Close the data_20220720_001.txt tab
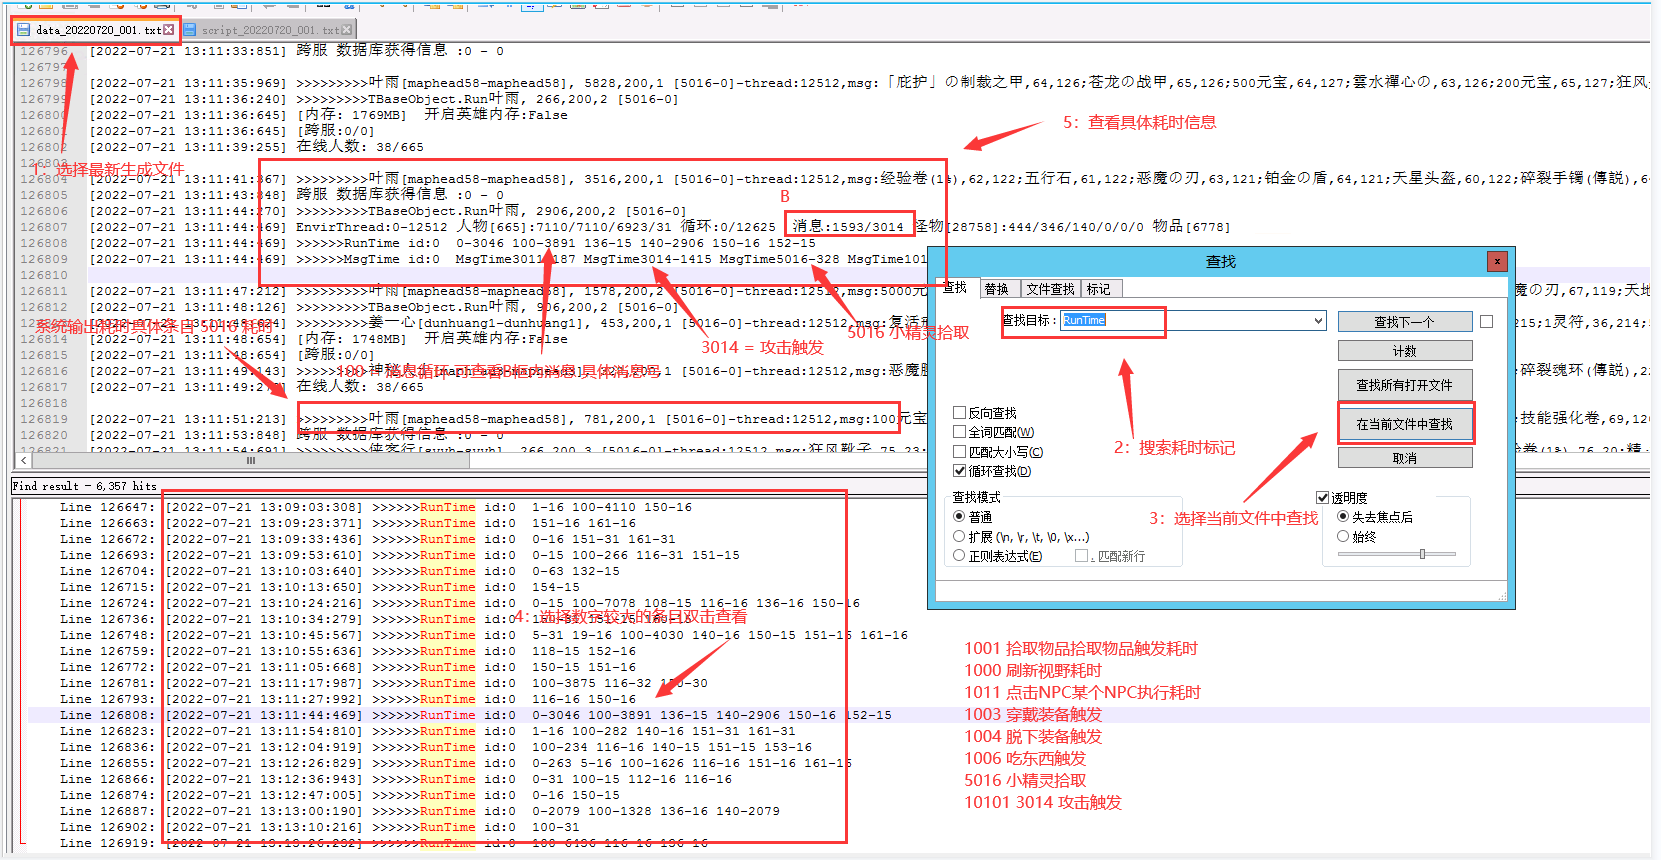Screen dimensions: 1661x860 point(169,30)
